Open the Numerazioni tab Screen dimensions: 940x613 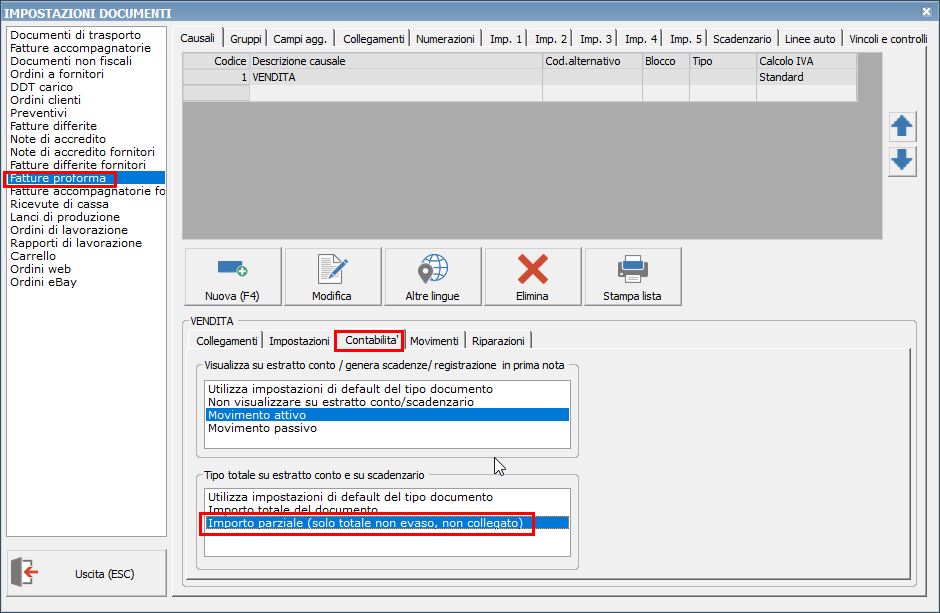[x=445, y=39]
